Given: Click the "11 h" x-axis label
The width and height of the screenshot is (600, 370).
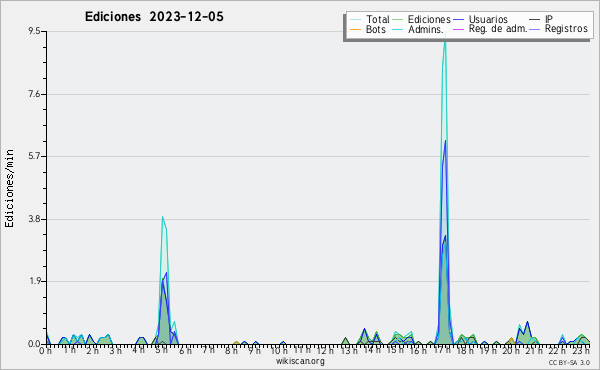Looking at the screenshot, I should point(302,350).
